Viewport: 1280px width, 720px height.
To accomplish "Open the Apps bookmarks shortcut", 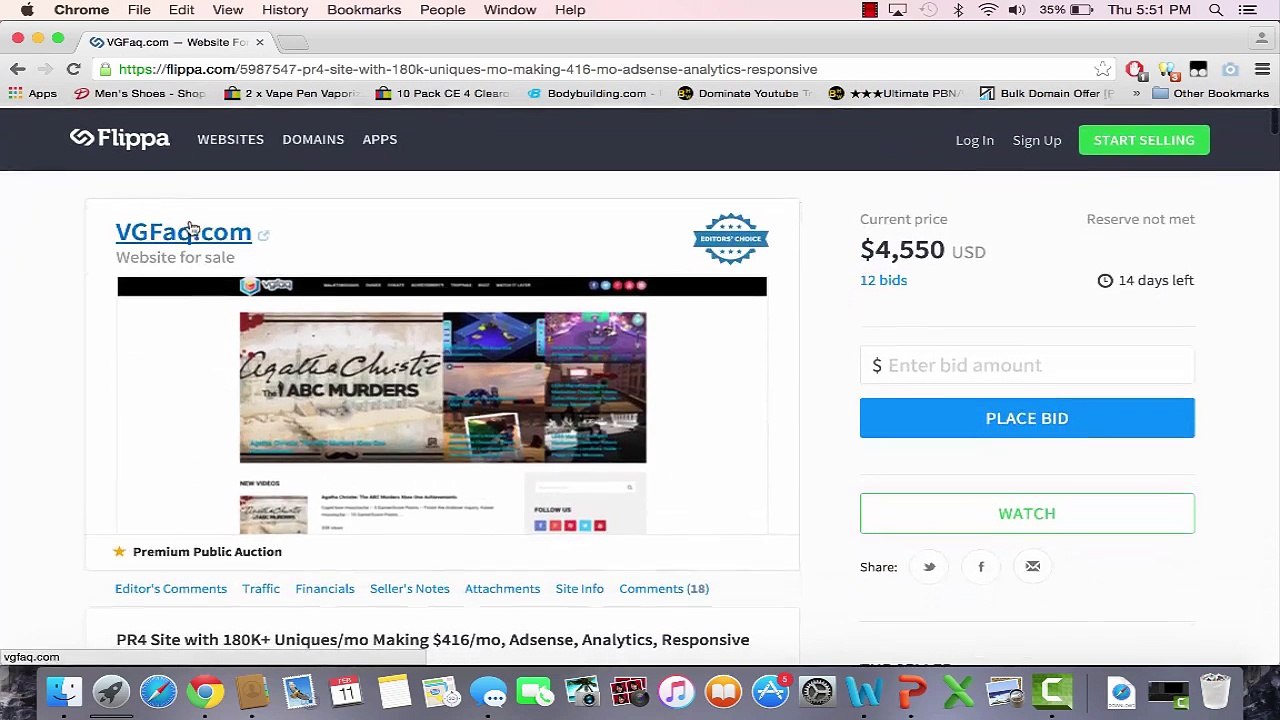I will click(x=33, y=93).
